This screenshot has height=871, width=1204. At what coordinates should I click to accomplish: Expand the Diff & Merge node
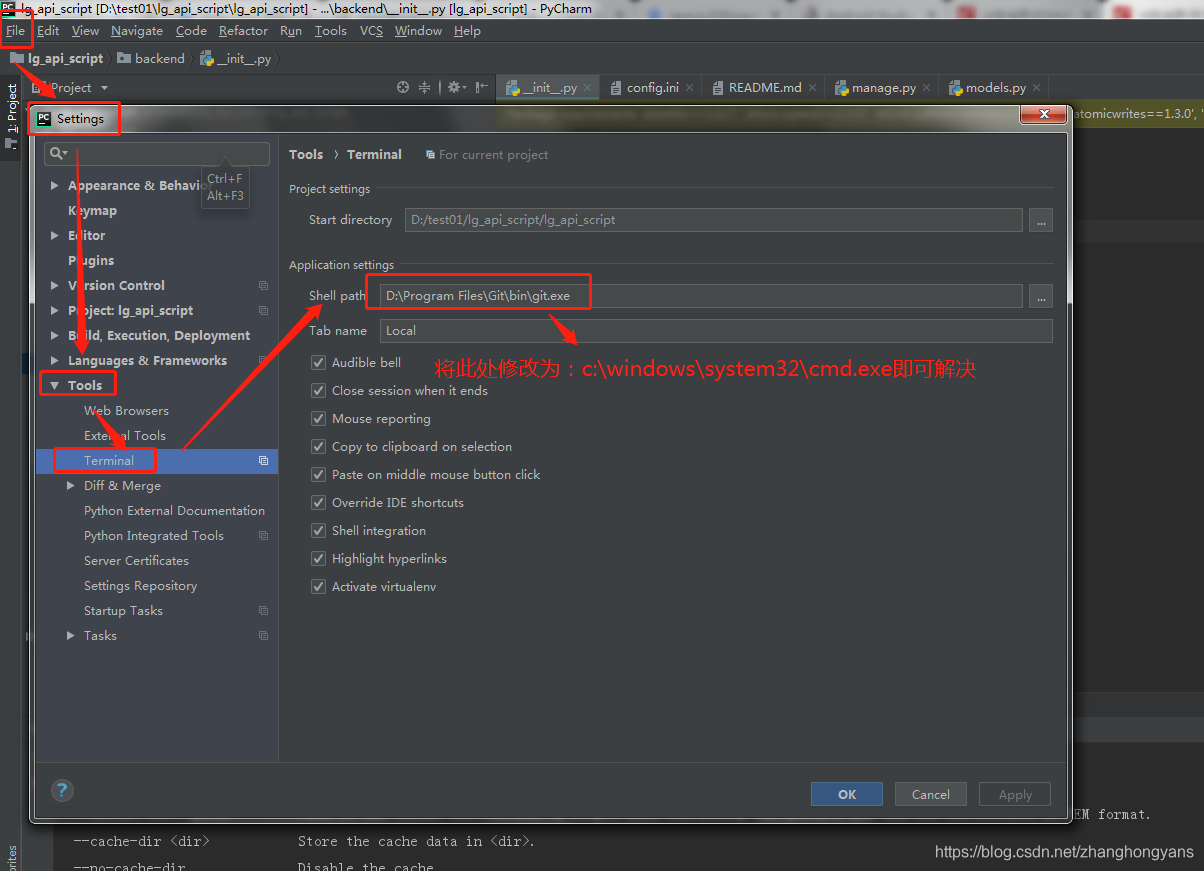click(x=71, y=486)
